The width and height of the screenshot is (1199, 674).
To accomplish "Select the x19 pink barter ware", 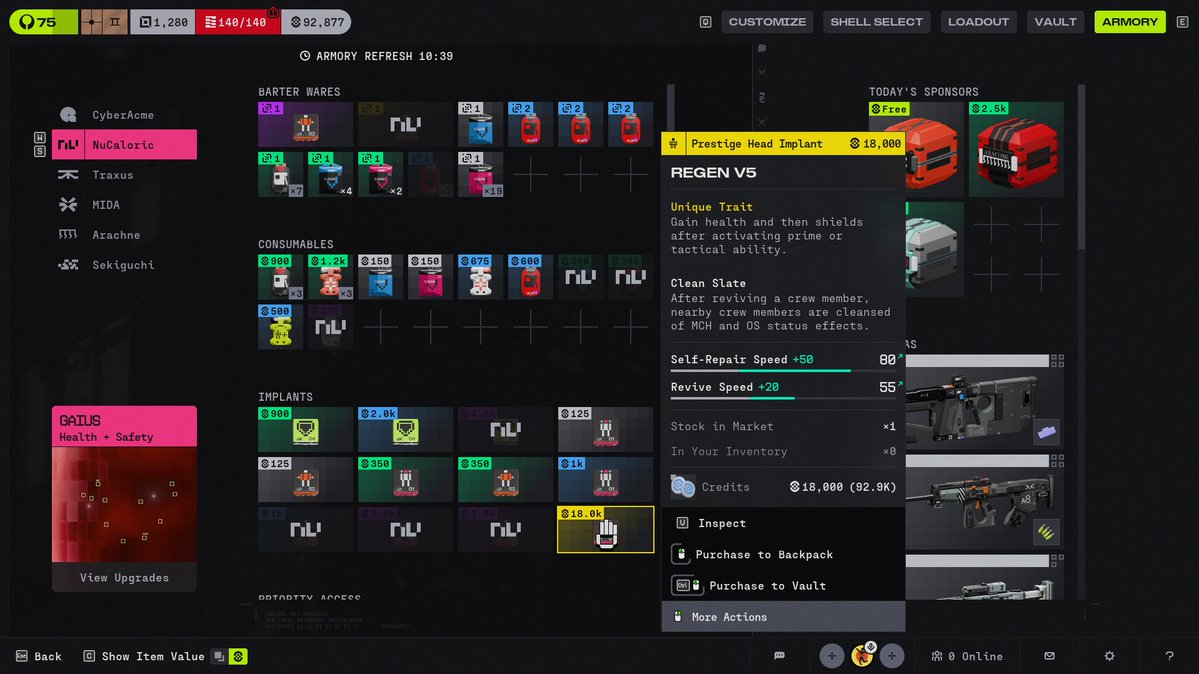I will (x=480, y=174).
